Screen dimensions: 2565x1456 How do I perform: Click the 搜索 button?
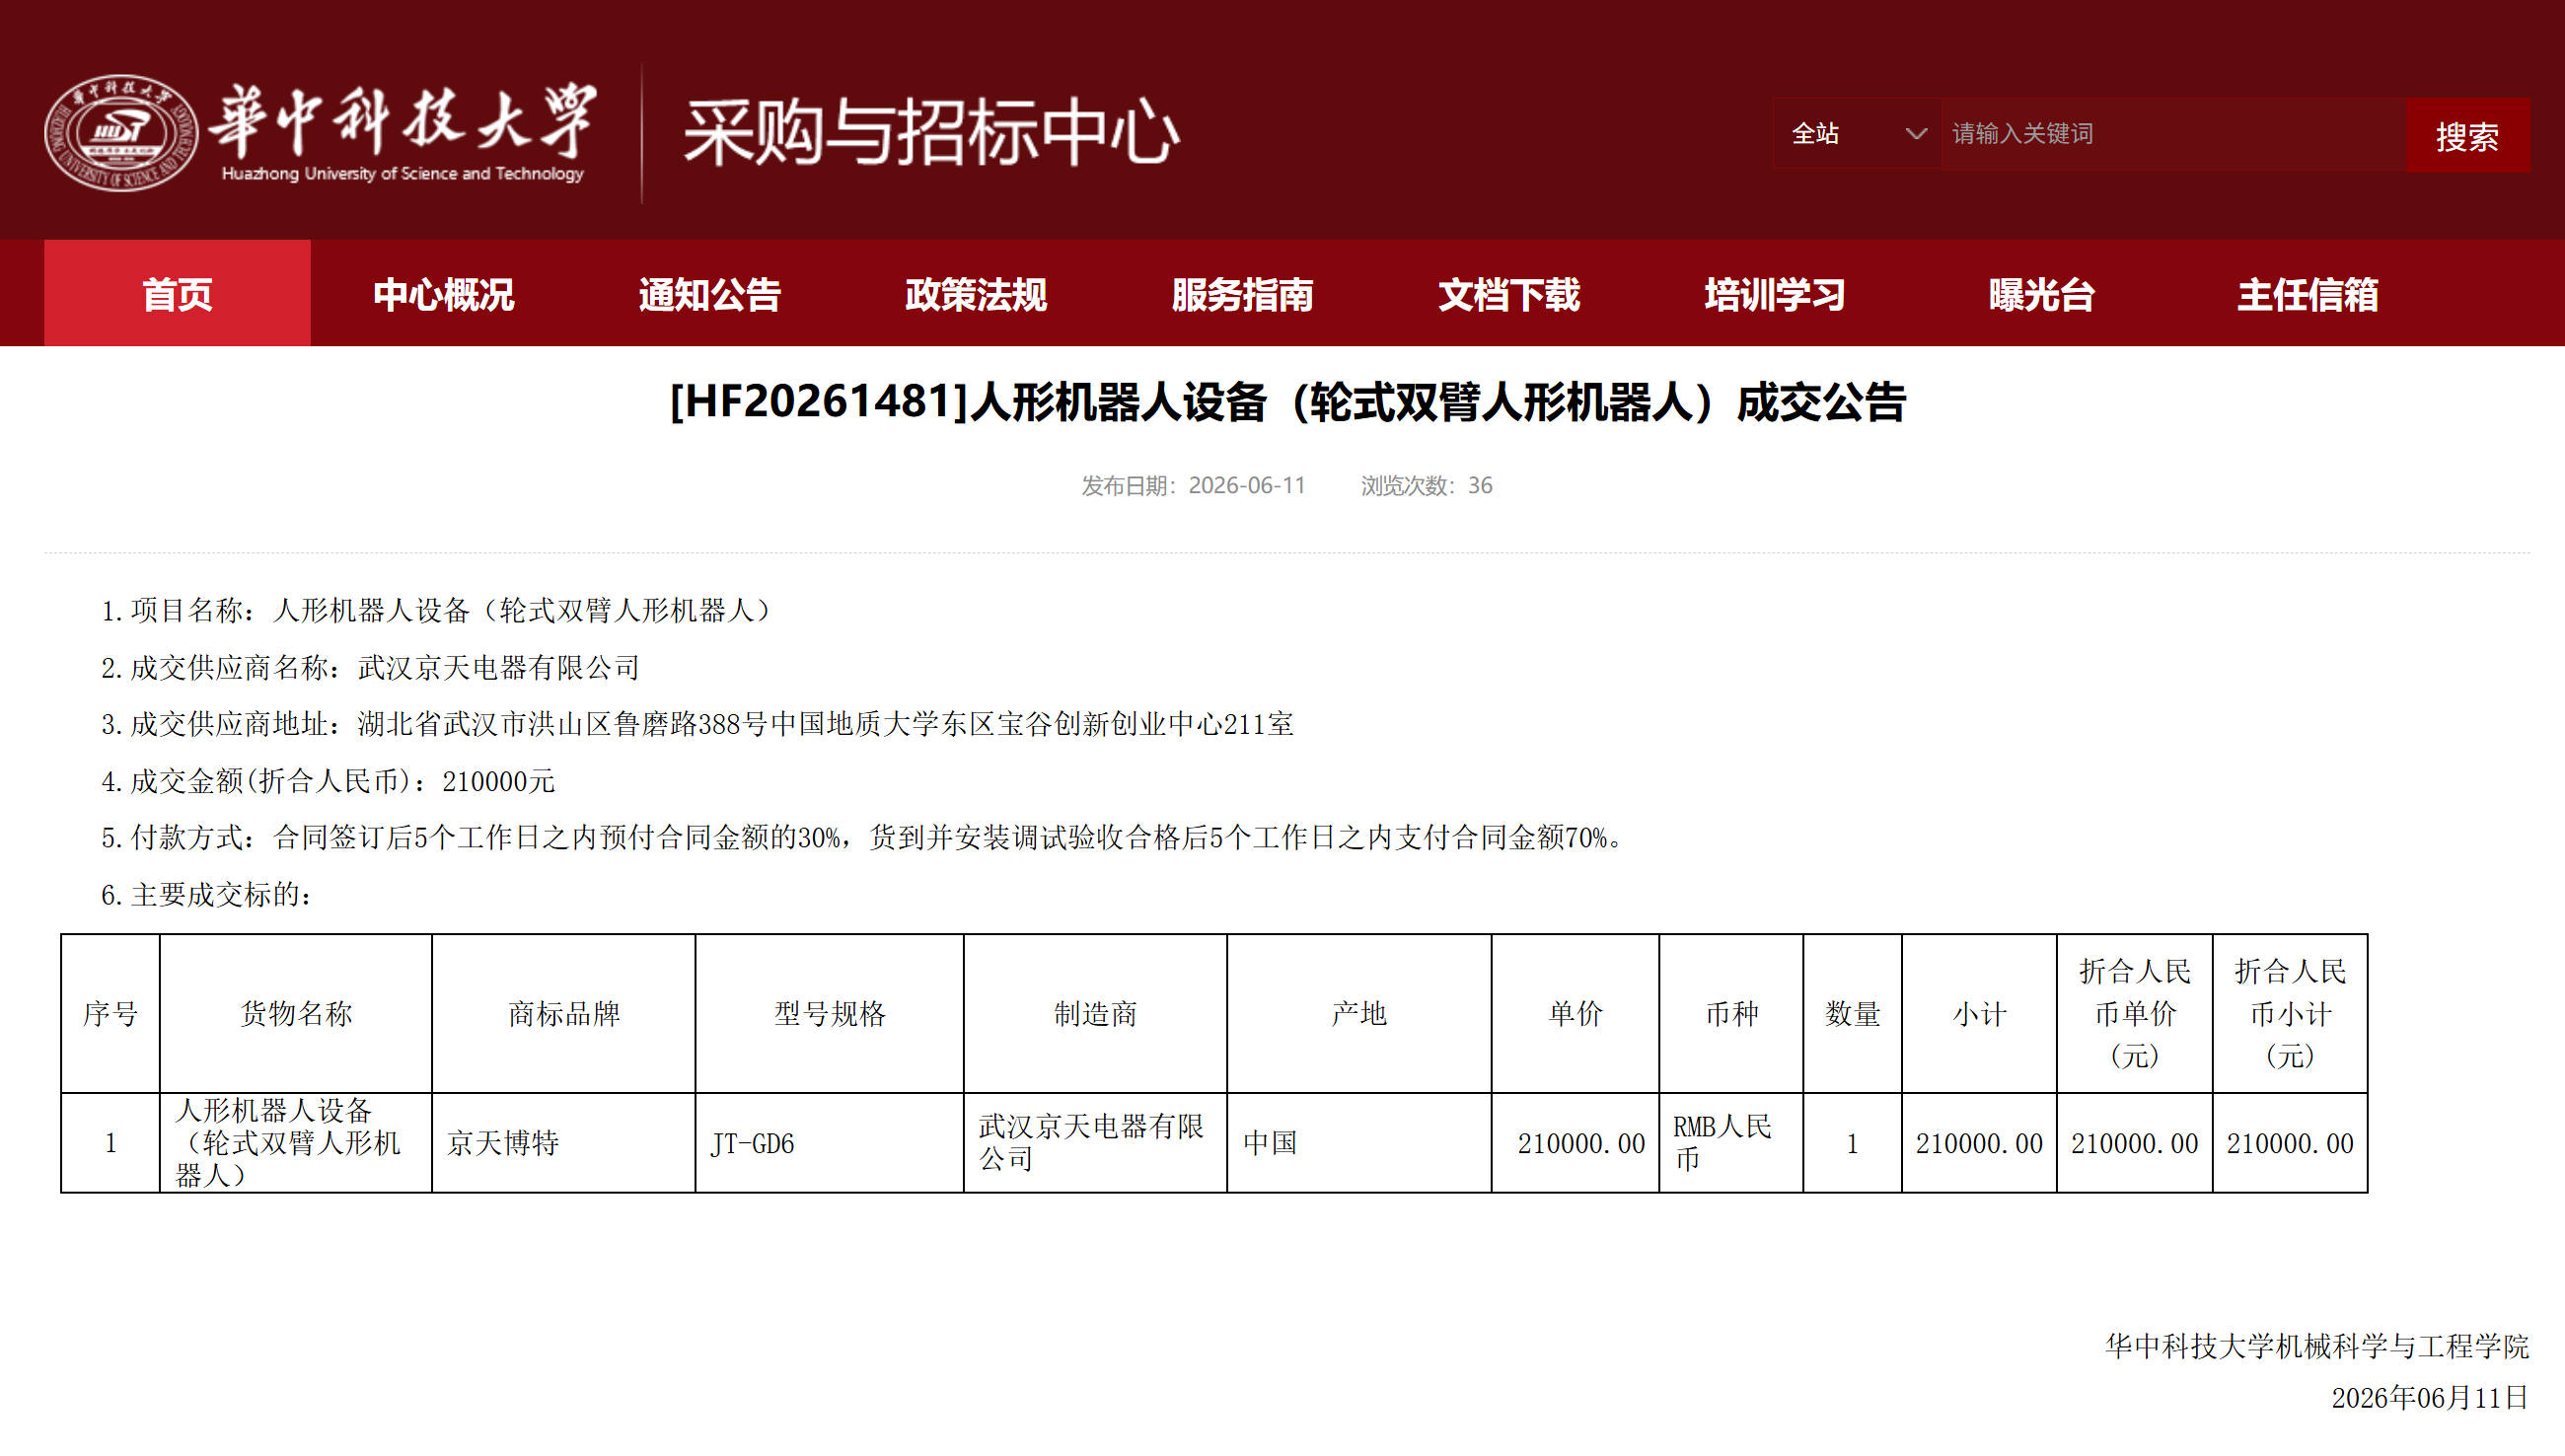pos(2468,135)
